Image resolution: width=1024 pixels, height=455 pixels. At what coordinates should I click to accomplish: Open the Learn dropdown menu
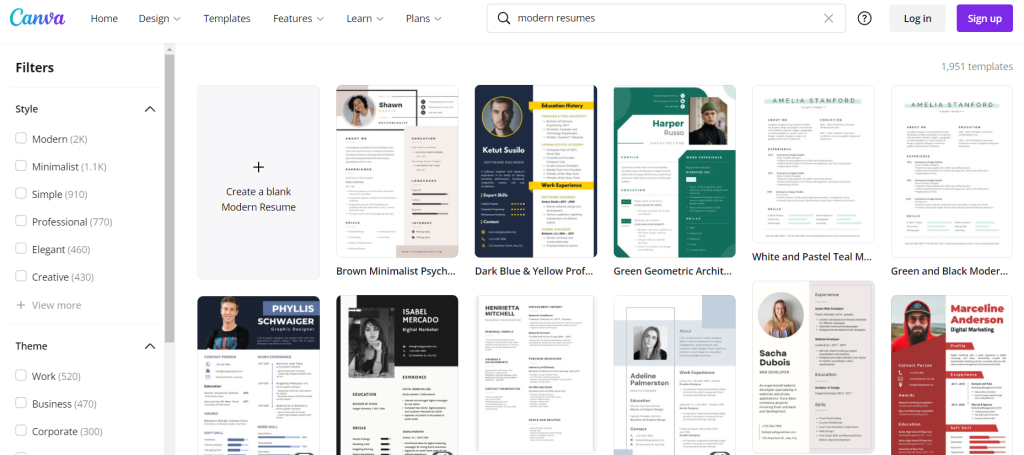point(365,18)
